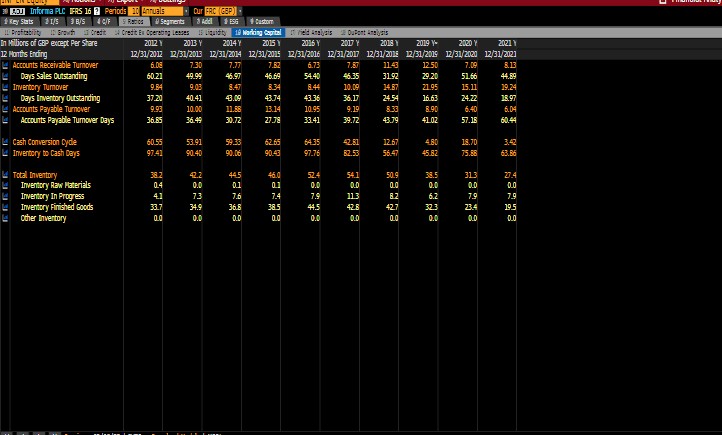Click the 2012 Y column header
The width and height of the screenshot is (722, 435).
tap(153, 43)
